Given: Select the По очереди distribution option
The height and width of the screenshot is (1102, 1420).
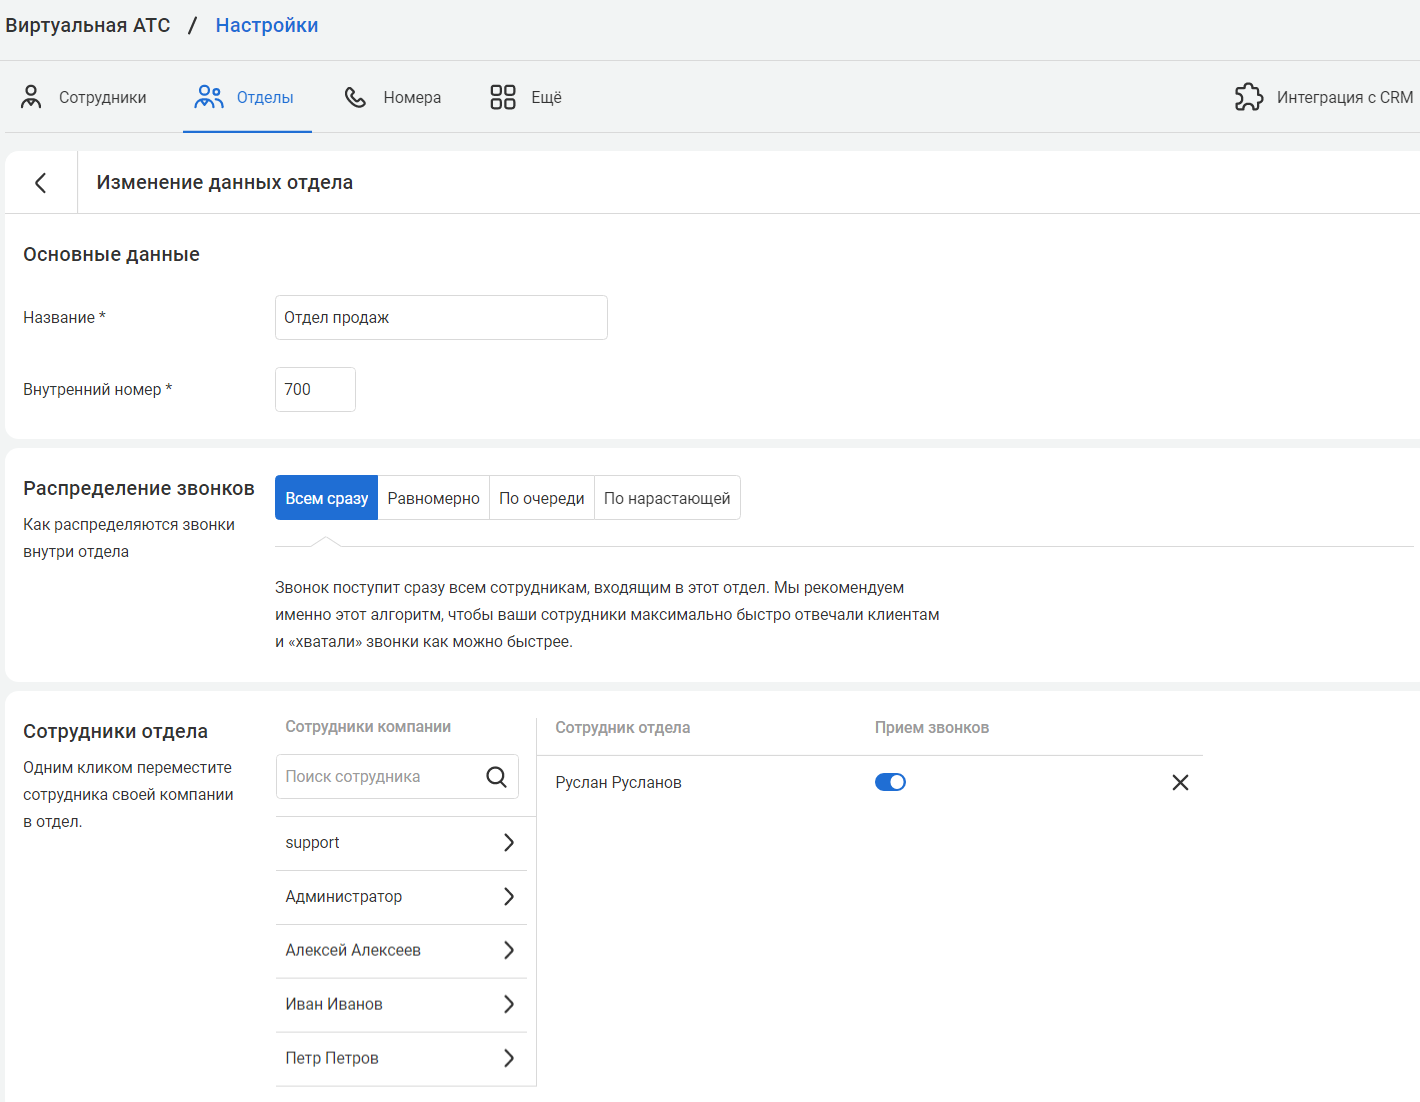Looking at the screenshot, I should tap(541, 498).
